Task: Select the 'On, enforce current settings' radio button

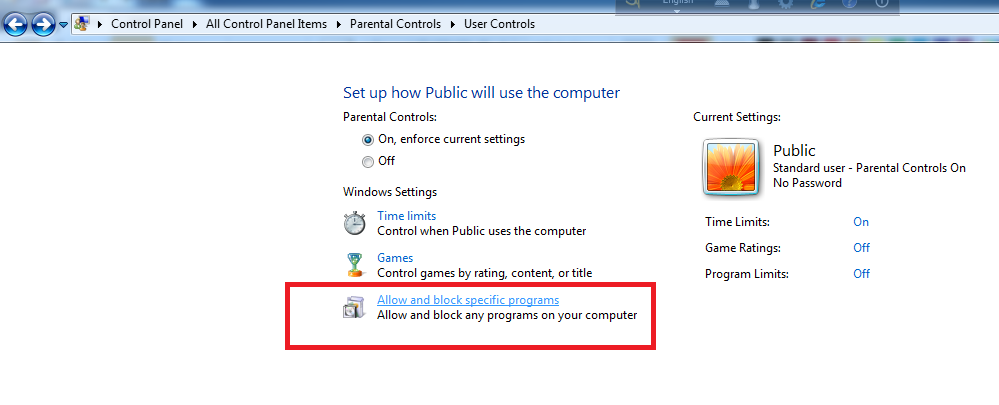Action: (368, 140)
